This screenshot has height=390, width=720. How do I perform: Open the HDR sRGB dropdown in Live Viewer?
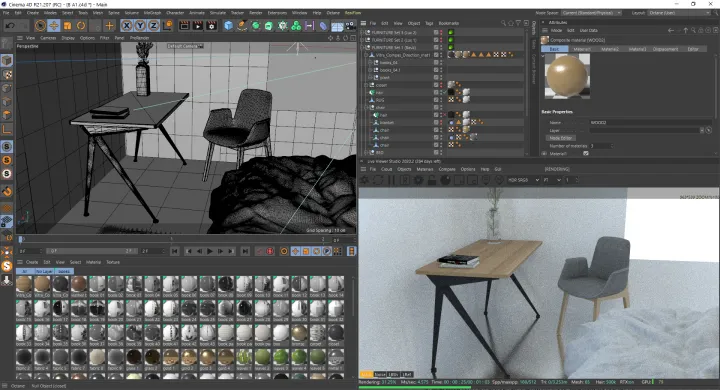click(523, 180)
